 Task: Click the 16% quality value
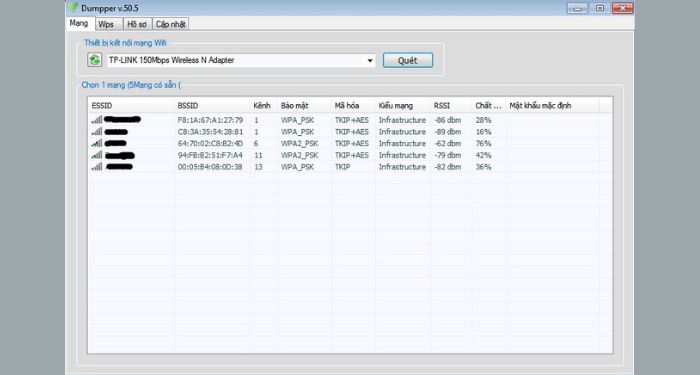pyautogui.click(x=483, y=132)
